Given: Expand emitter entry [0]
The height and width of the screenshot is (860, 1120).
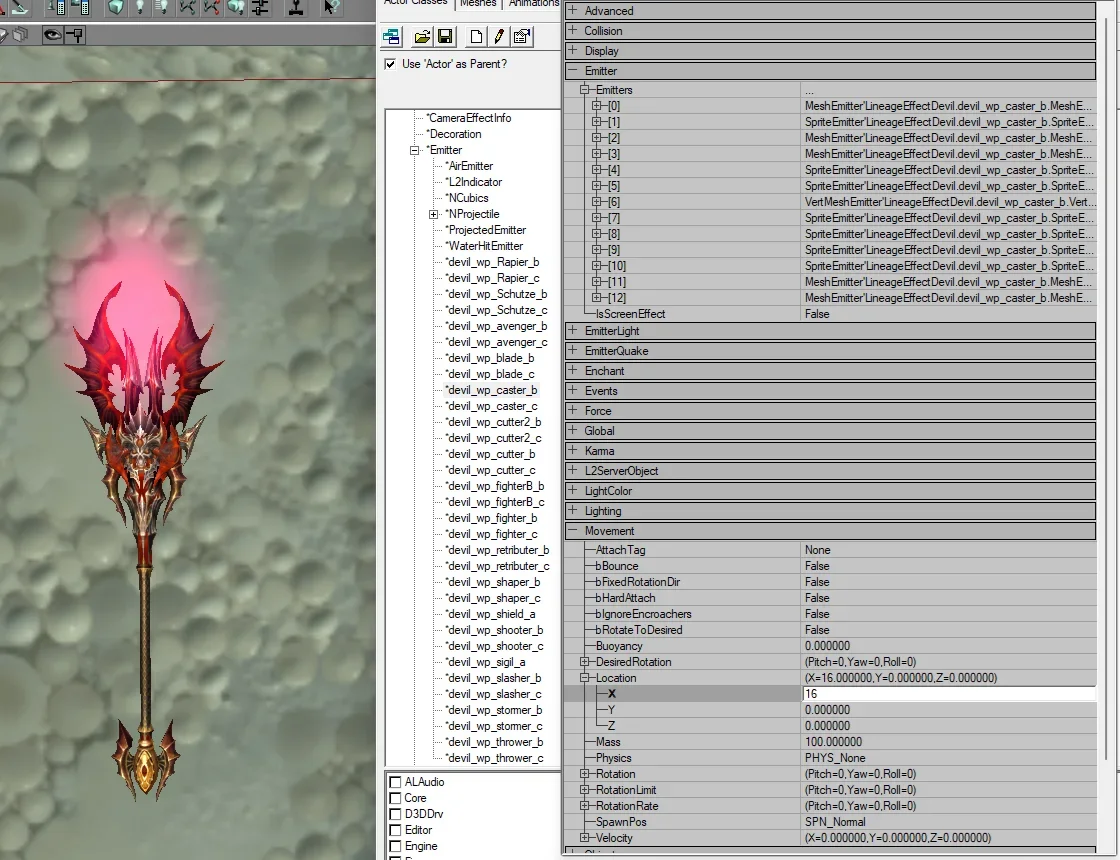Looking at the screenshot, I should click(596, 106).
